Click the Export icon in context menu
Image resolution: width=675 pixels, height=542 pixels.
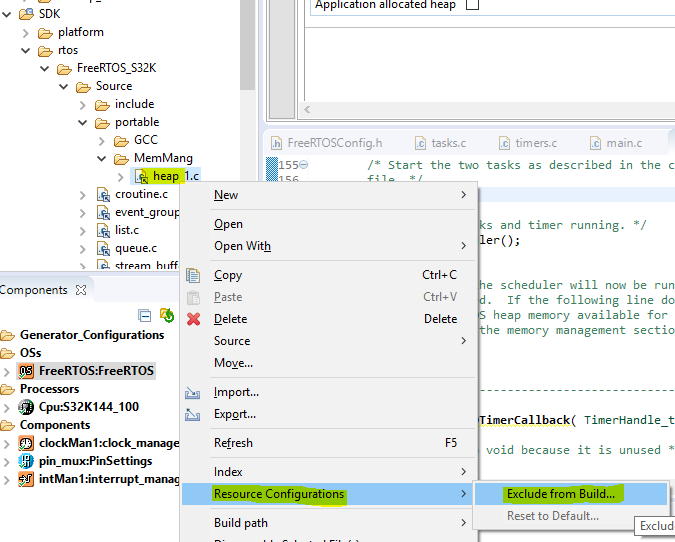(192, 415)
